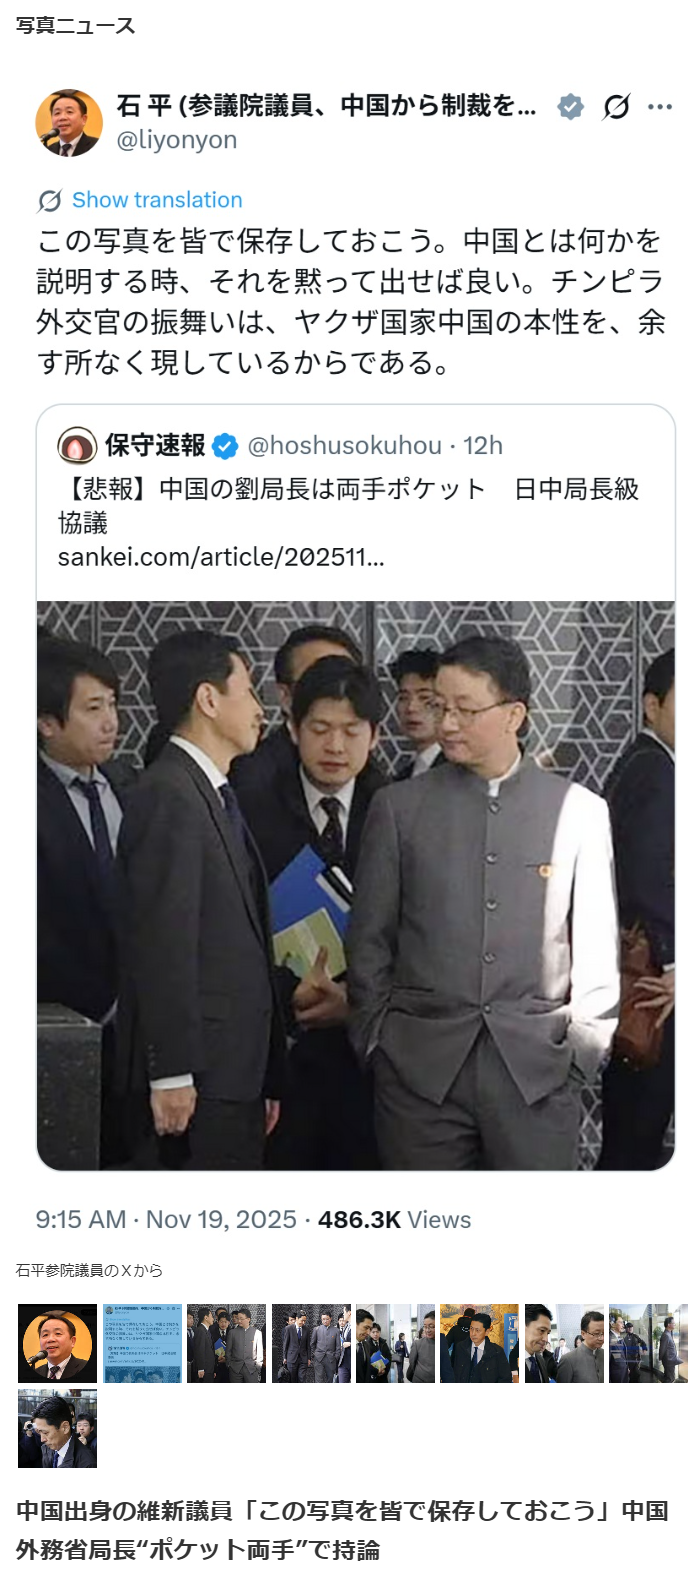Open the @hoshusokuhou handle
This screenshot has width=693, height=1574.
click(345, 446)
